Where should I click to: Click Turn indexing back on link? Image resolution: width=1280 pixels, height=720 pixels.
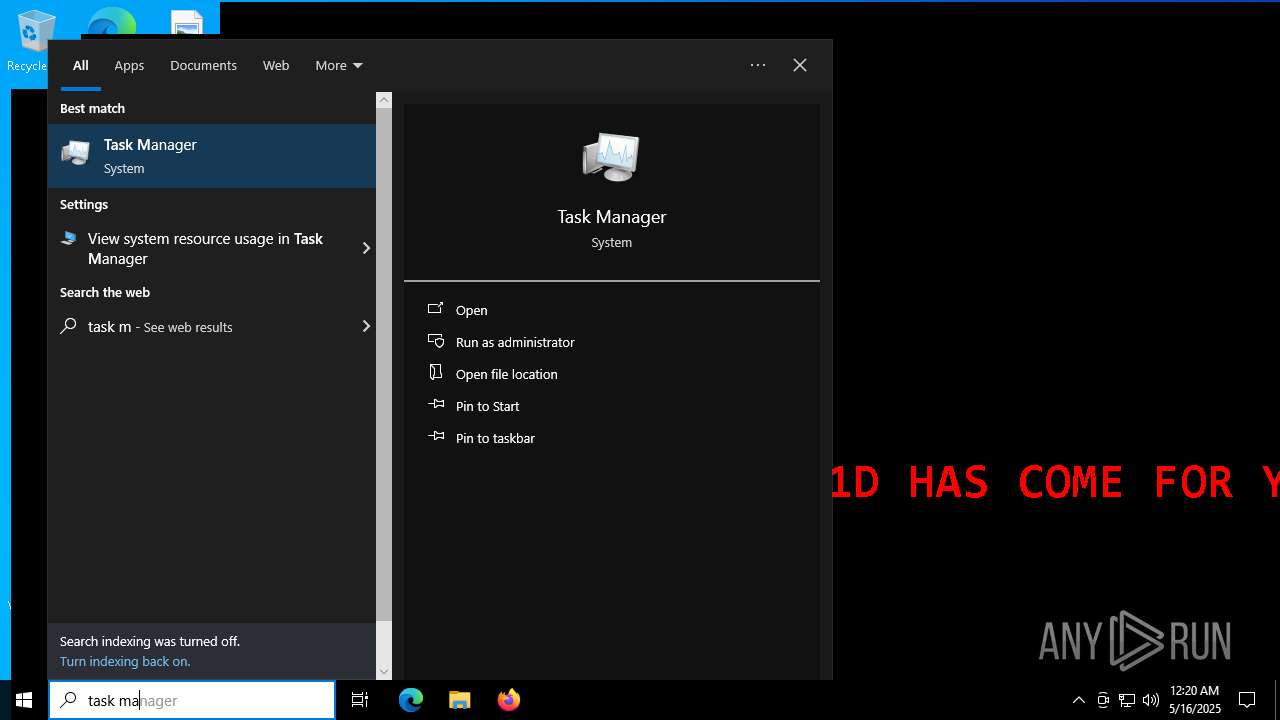(125, 661)
